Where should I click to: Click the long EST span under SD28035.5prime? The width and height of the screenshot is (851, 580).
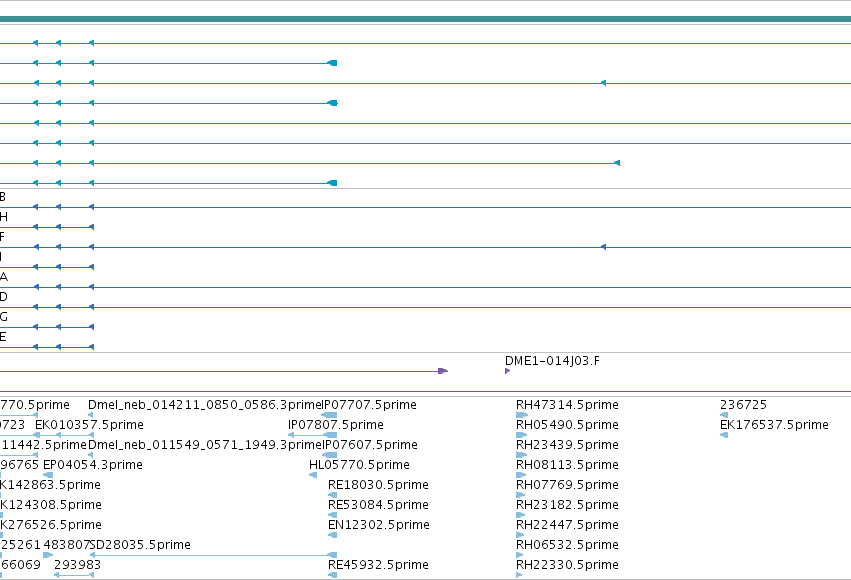pyautogui.click(x=213, y=555)
